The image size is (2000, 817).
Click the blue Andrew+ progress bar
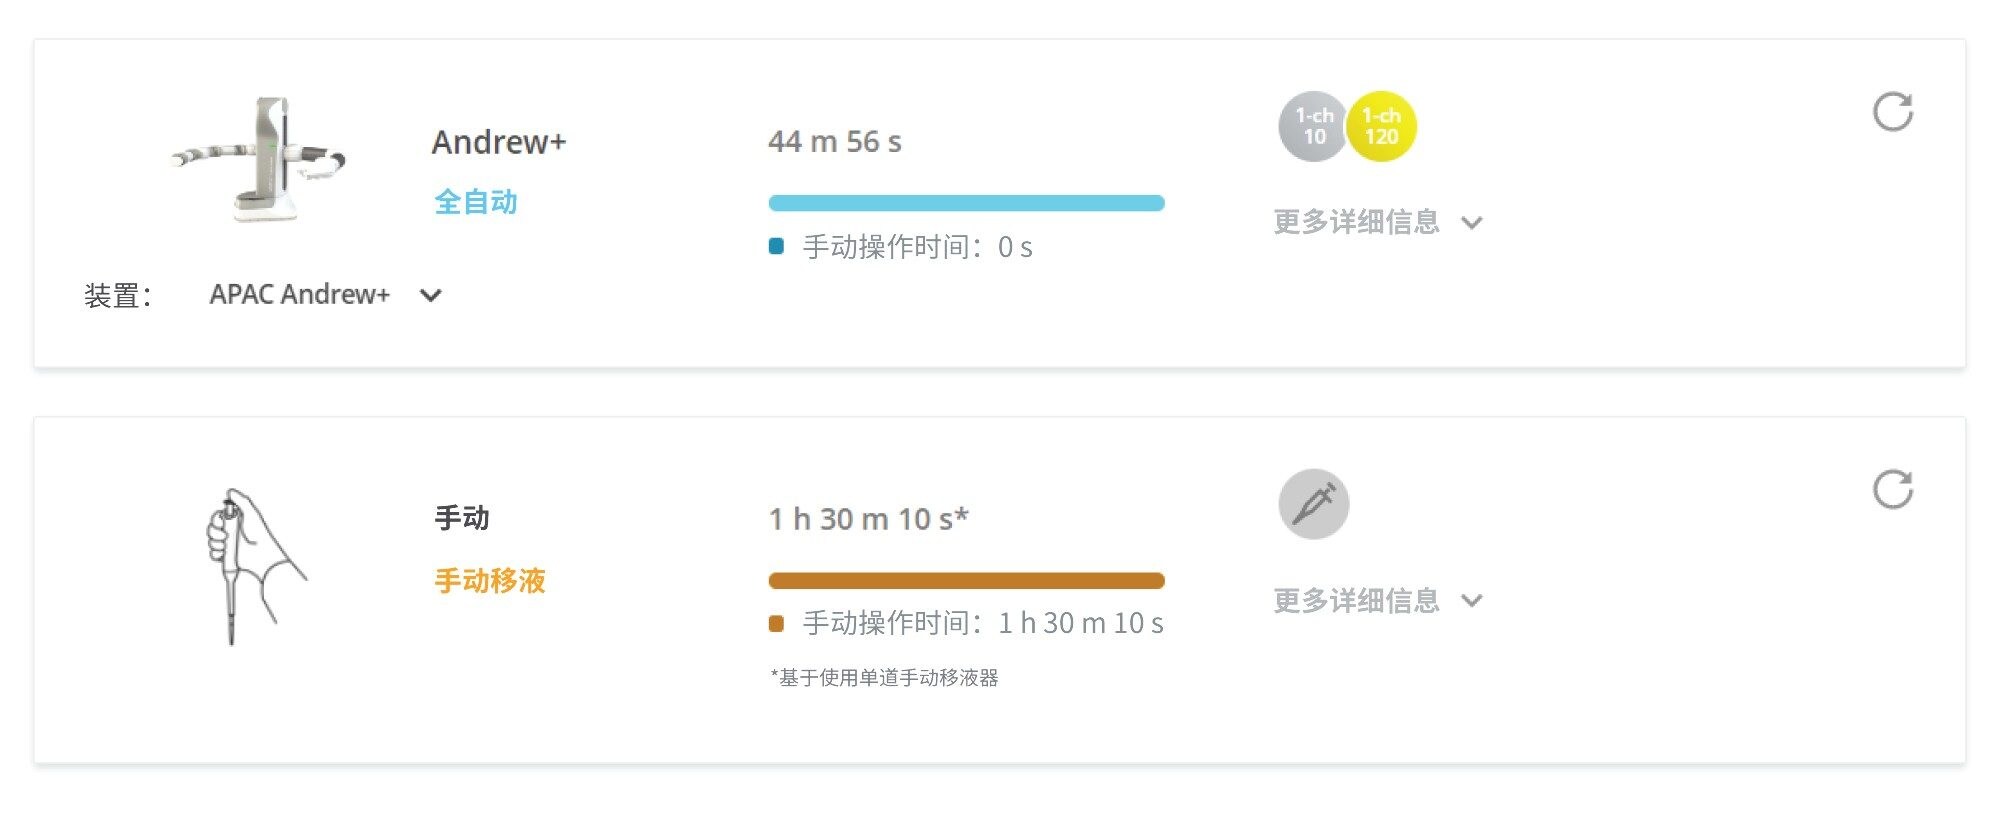tap(966, 203)
